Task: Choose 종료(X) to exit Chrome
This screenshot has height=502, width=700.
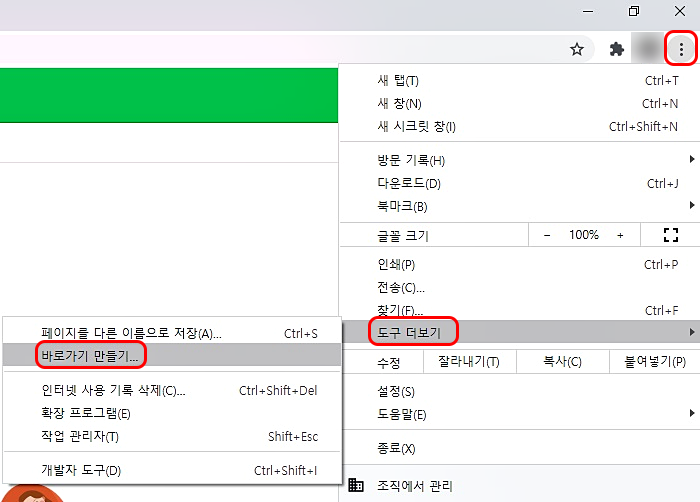Action: click(519, 448)
